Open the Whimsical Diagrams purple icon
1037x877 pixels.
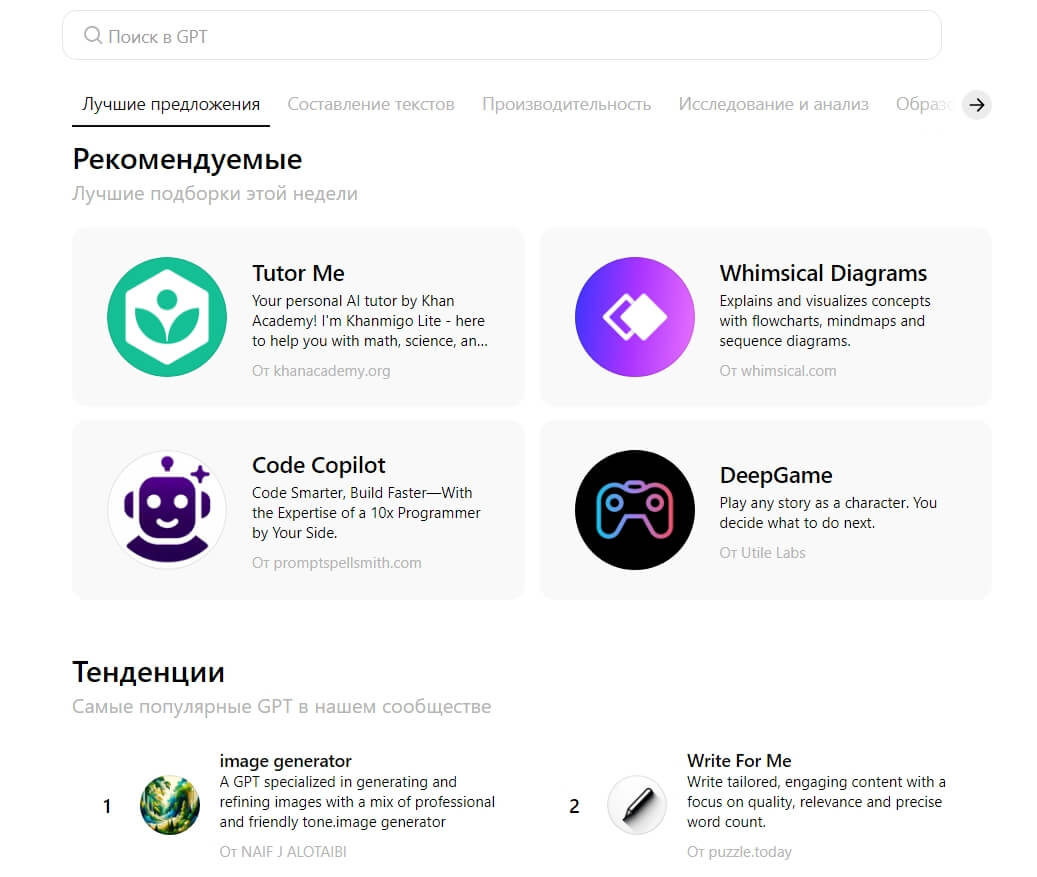click(634, 317)
